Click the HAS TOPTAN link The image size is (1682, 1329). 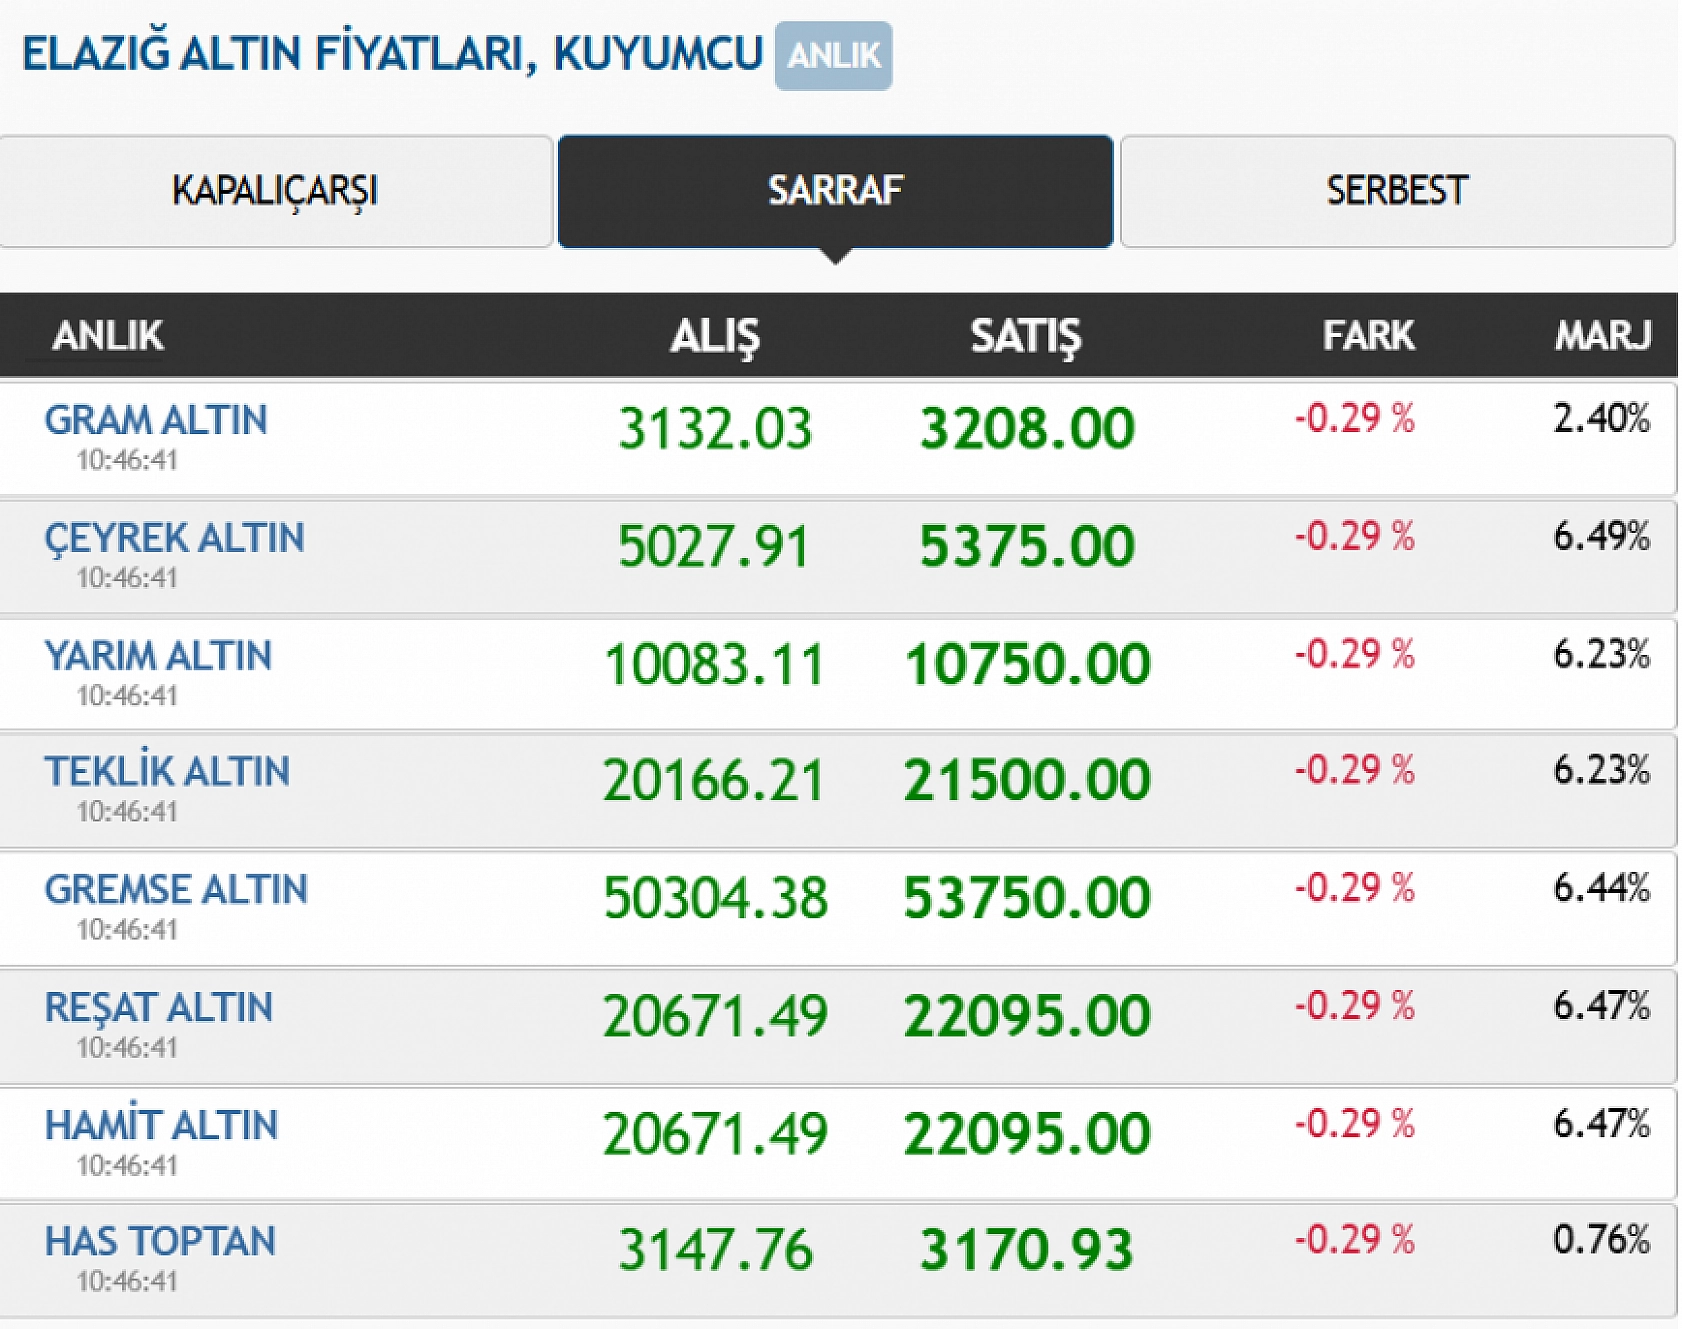[x=160, y=1242]
